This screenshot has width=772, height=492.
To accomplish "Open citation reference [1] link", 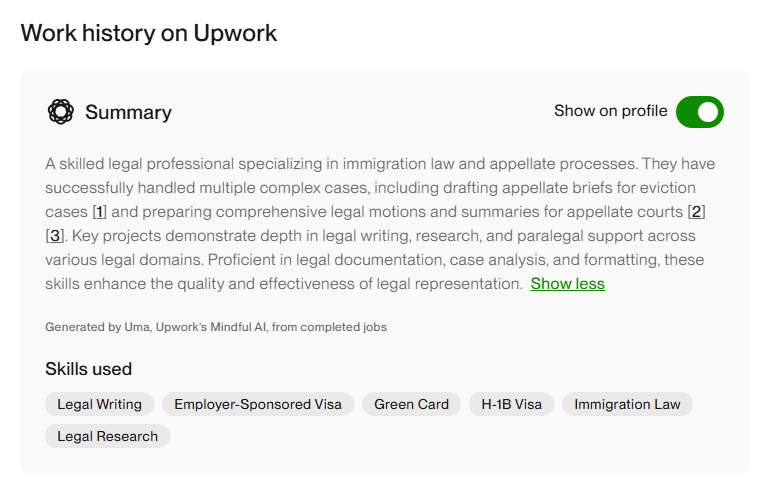I will (x=99, y=212).
